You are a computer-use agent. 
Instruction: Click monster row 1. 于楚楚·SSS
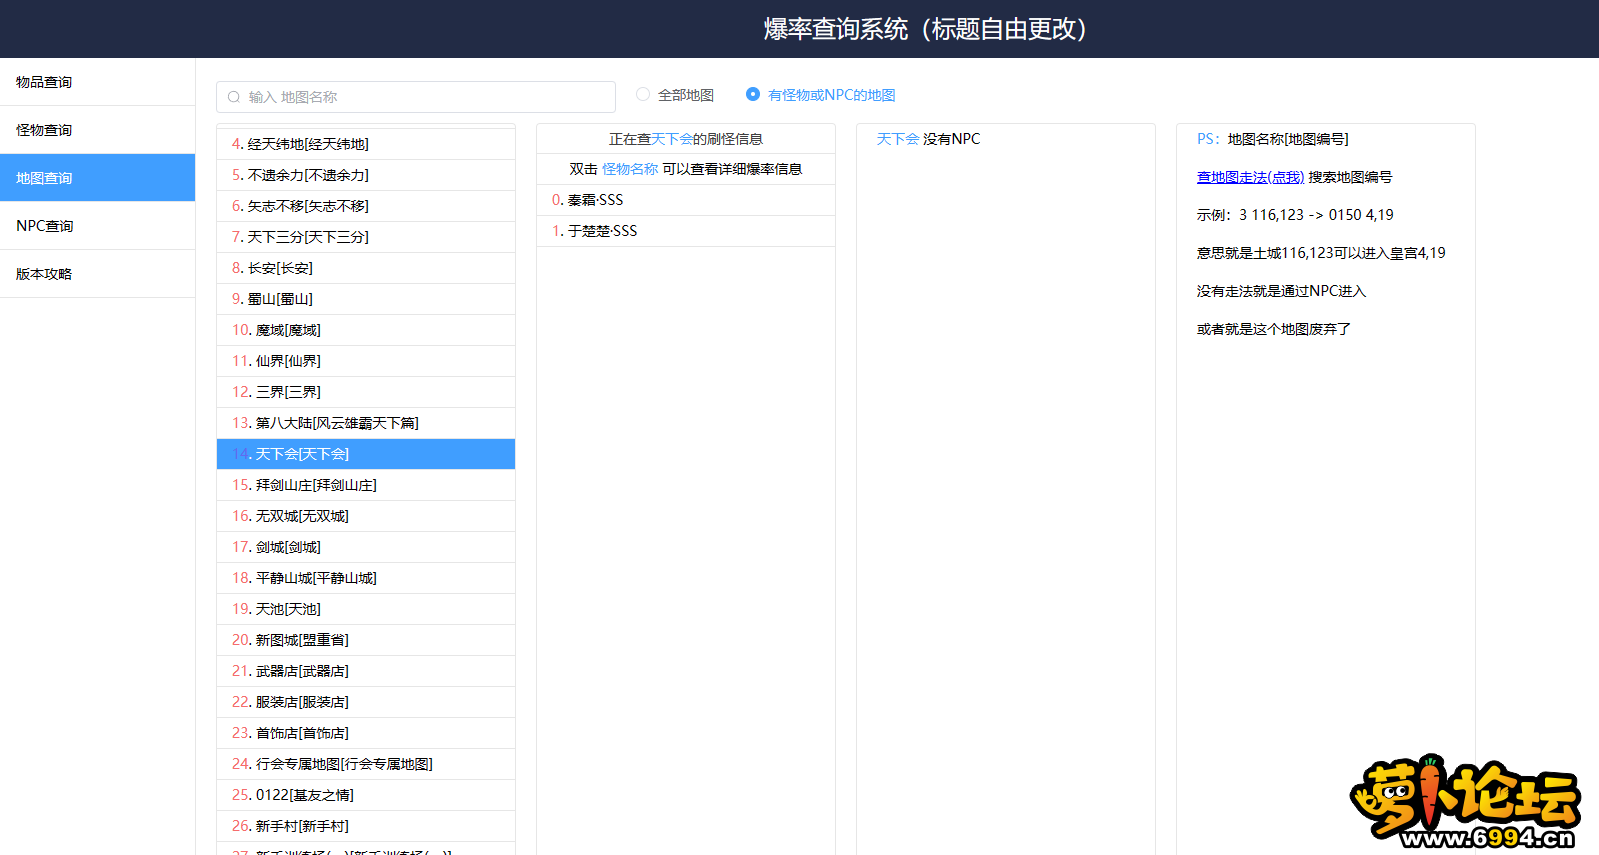click(x=686, y=231)
